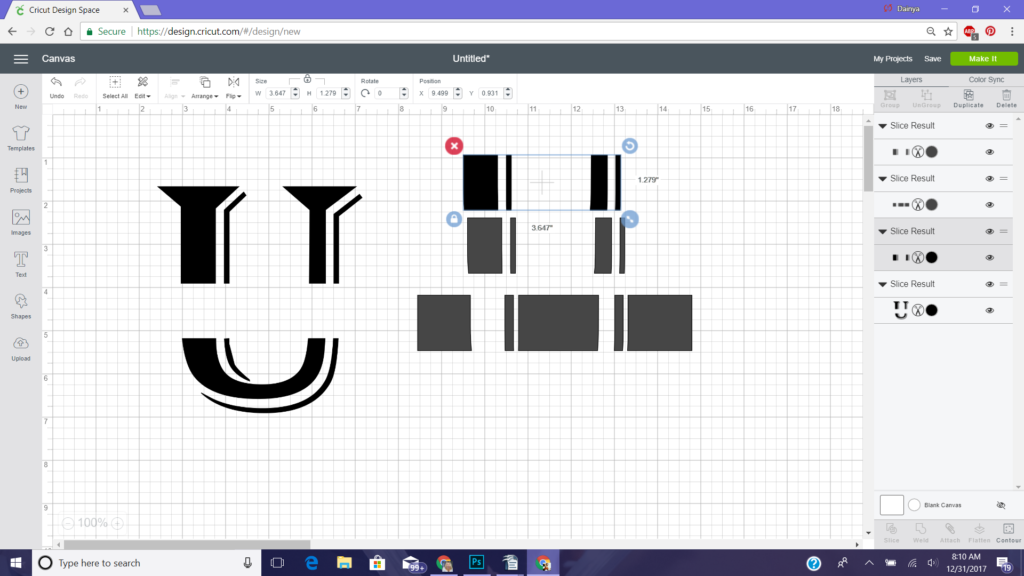
Task: Click the green Make It button
Action: point(982,59)
